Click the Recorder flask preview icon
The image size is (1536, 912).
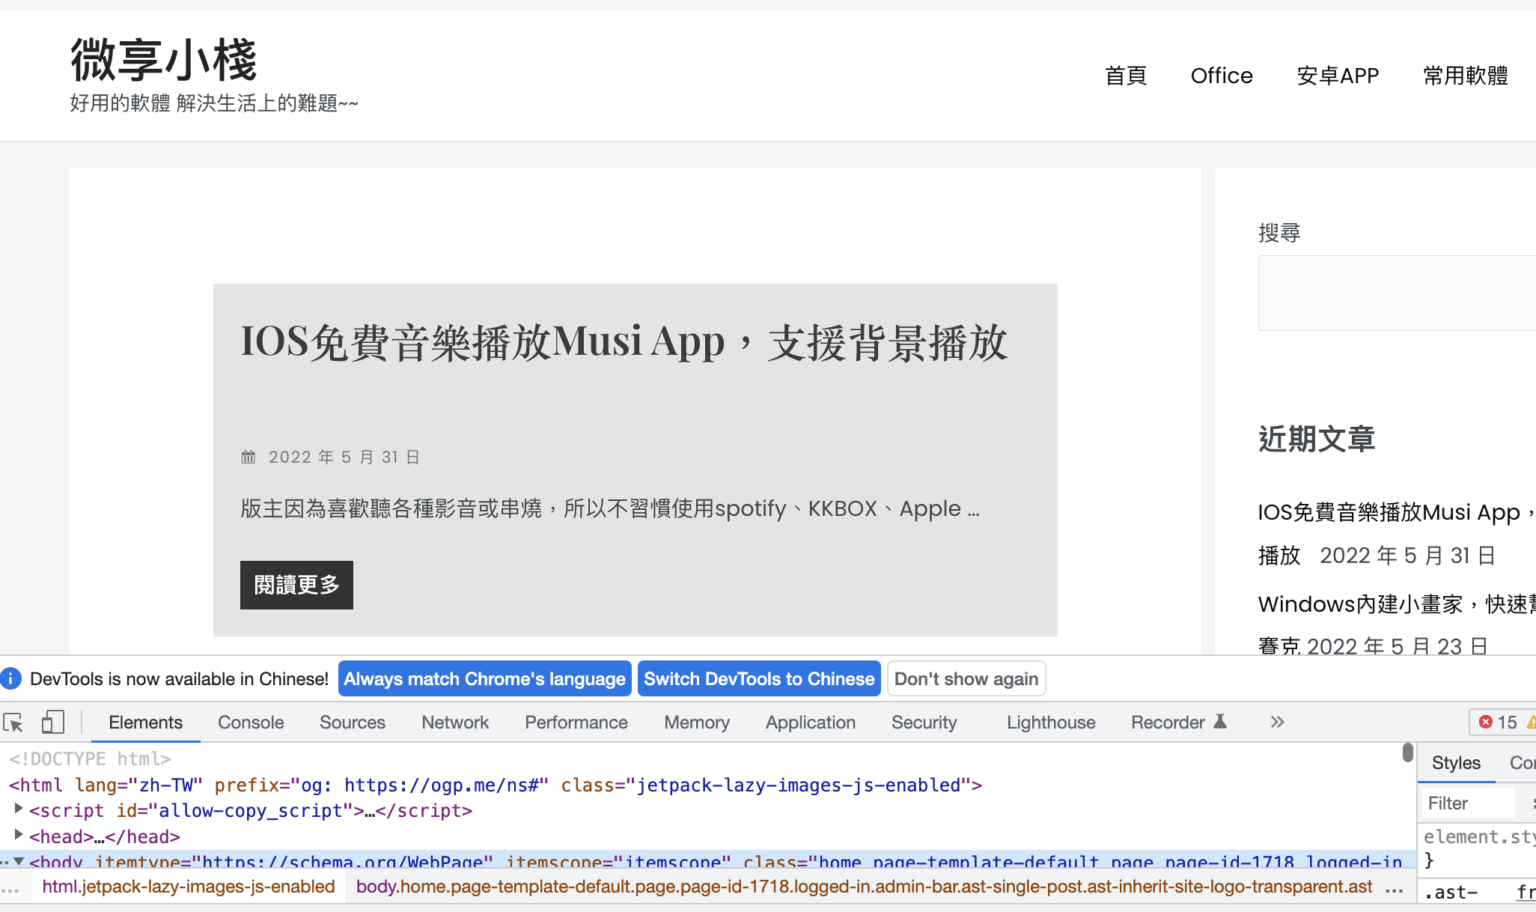click(1220, 721)
